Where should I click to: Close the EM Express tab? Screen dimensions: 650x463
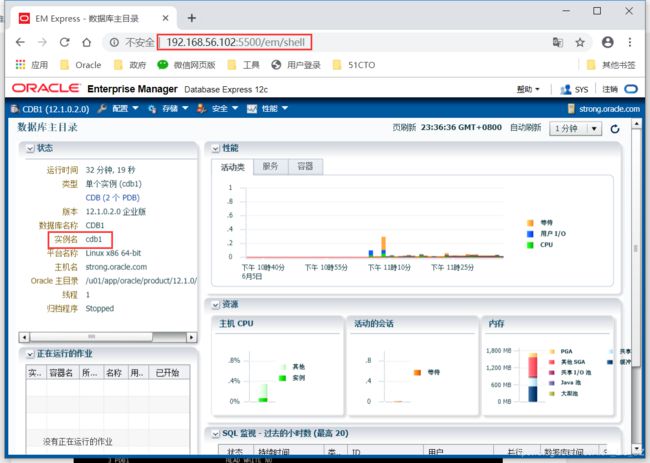coord(165,18)
